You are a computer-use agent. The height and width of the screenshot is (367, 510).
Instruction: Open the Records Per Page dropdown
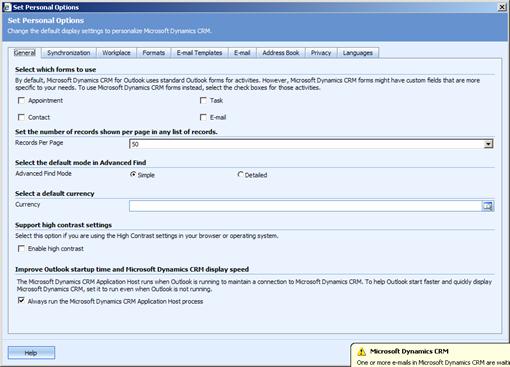tap(488, 144)
